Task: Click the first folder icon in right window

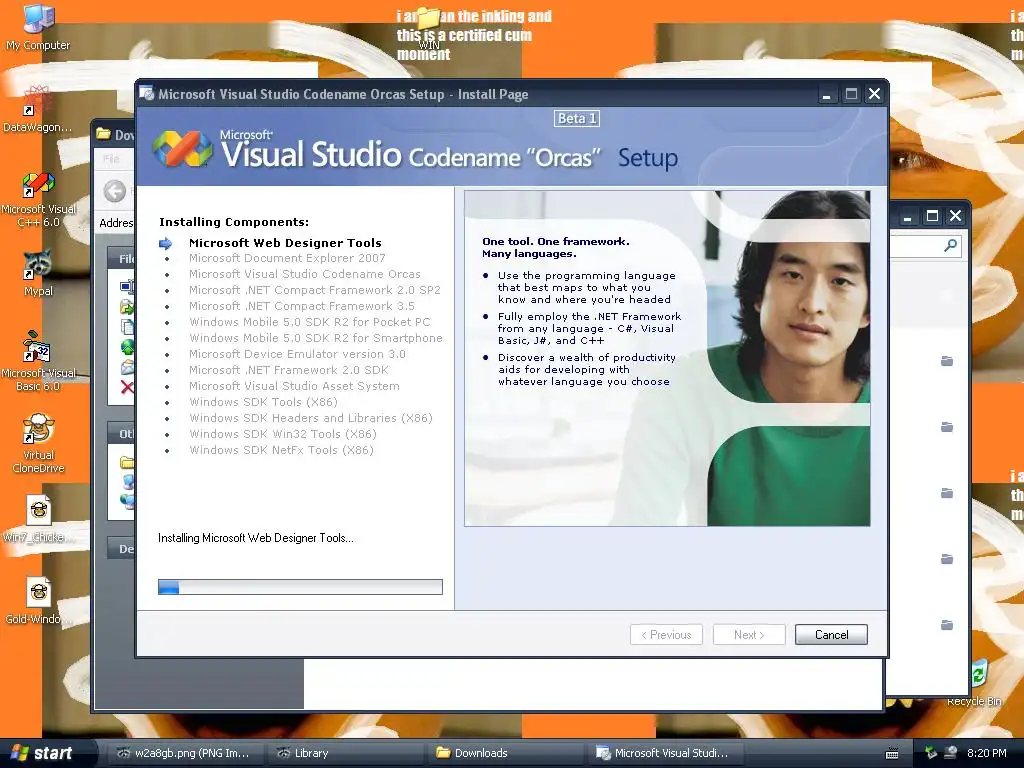Action: click(x=946, y=360)
